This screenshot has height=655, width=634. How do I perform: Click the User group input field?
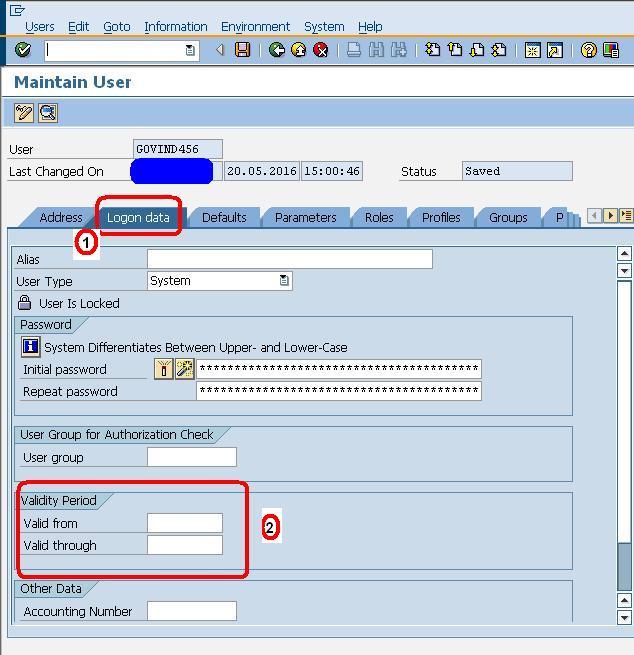tap(192, 457)
